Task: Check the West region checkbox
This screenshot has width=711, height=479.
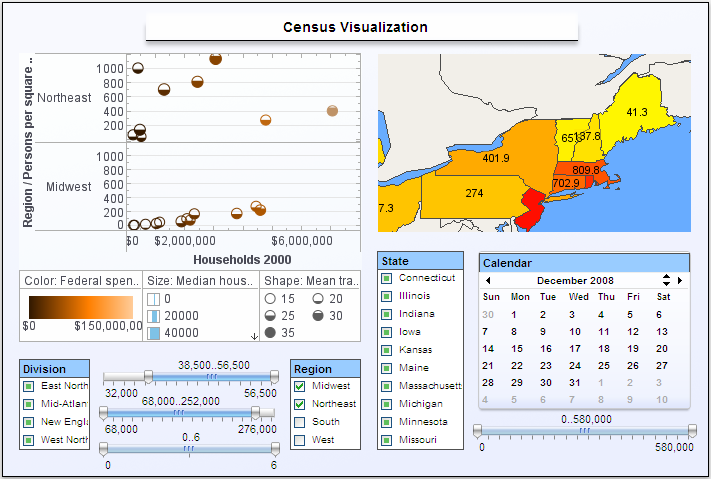Action: (300, 440)
